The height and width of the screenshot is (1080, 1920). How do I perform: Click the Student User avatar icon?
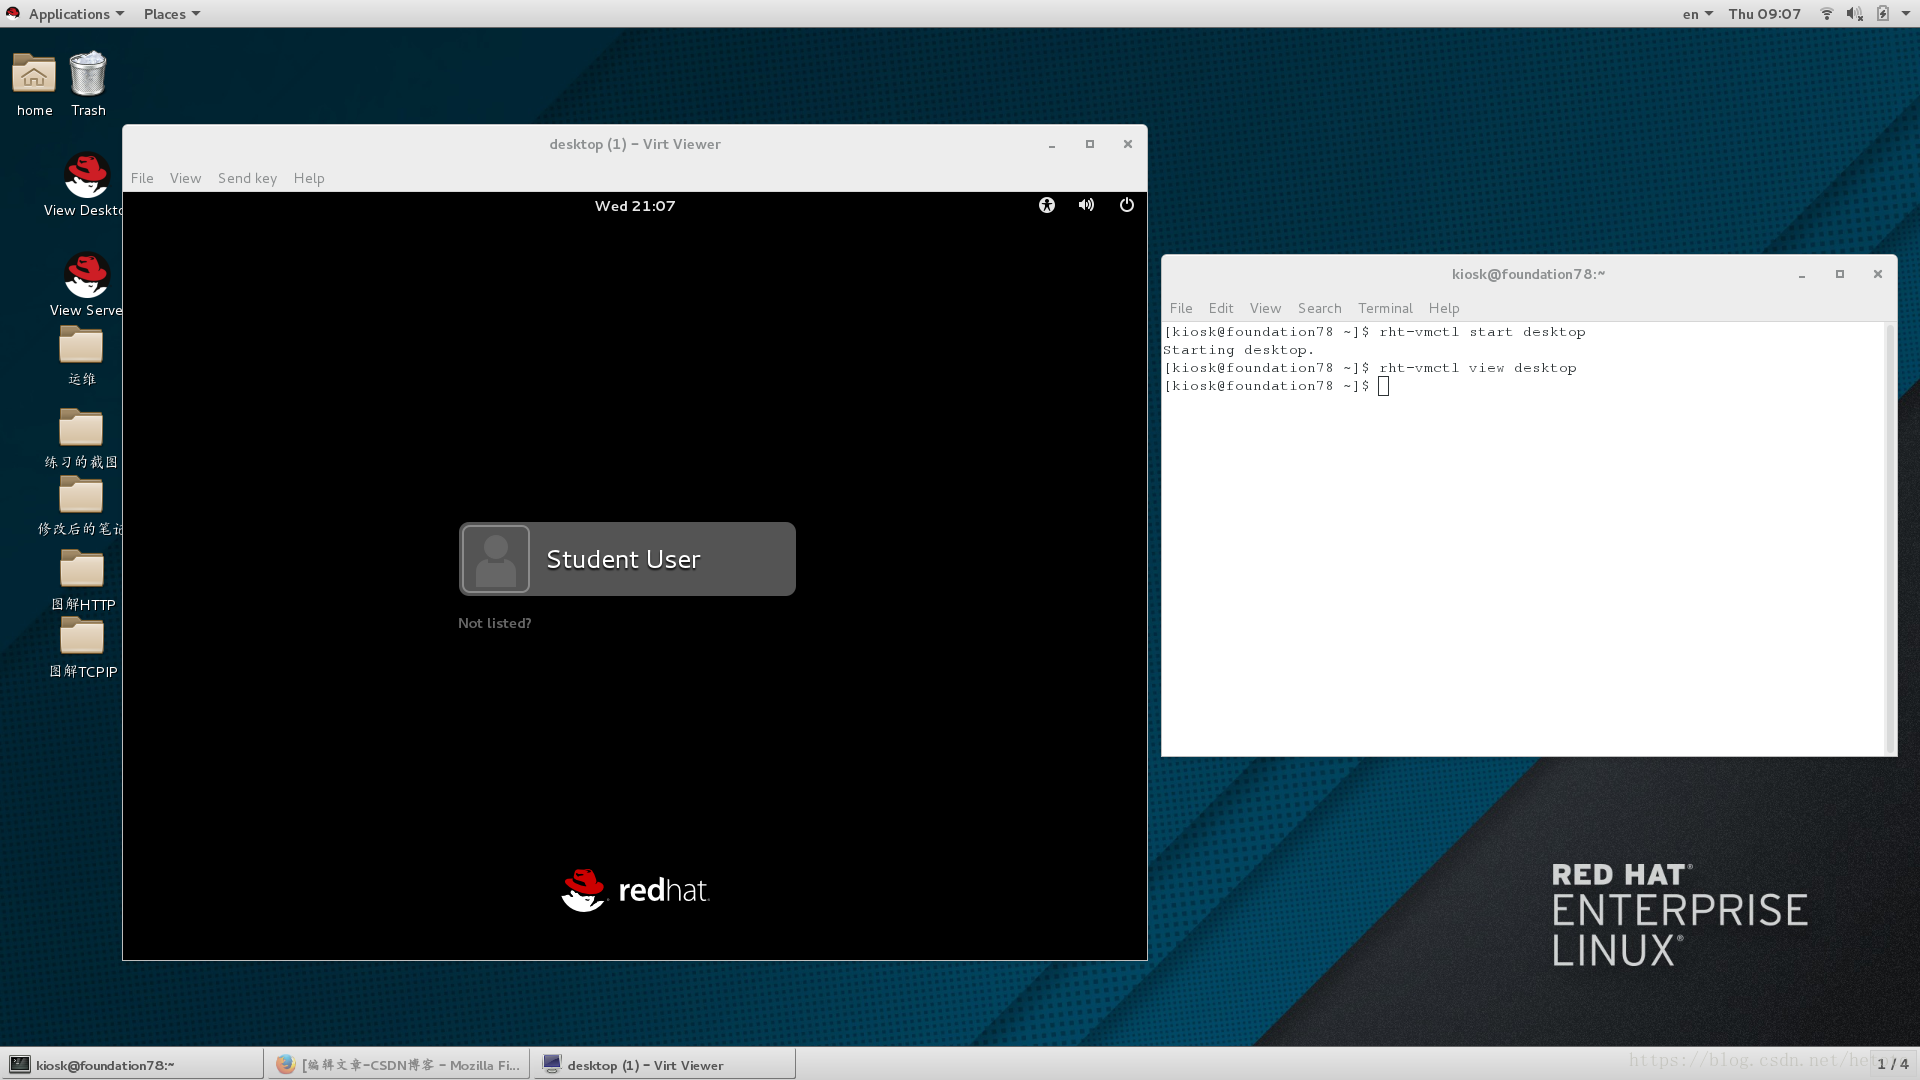coord(496,559)
